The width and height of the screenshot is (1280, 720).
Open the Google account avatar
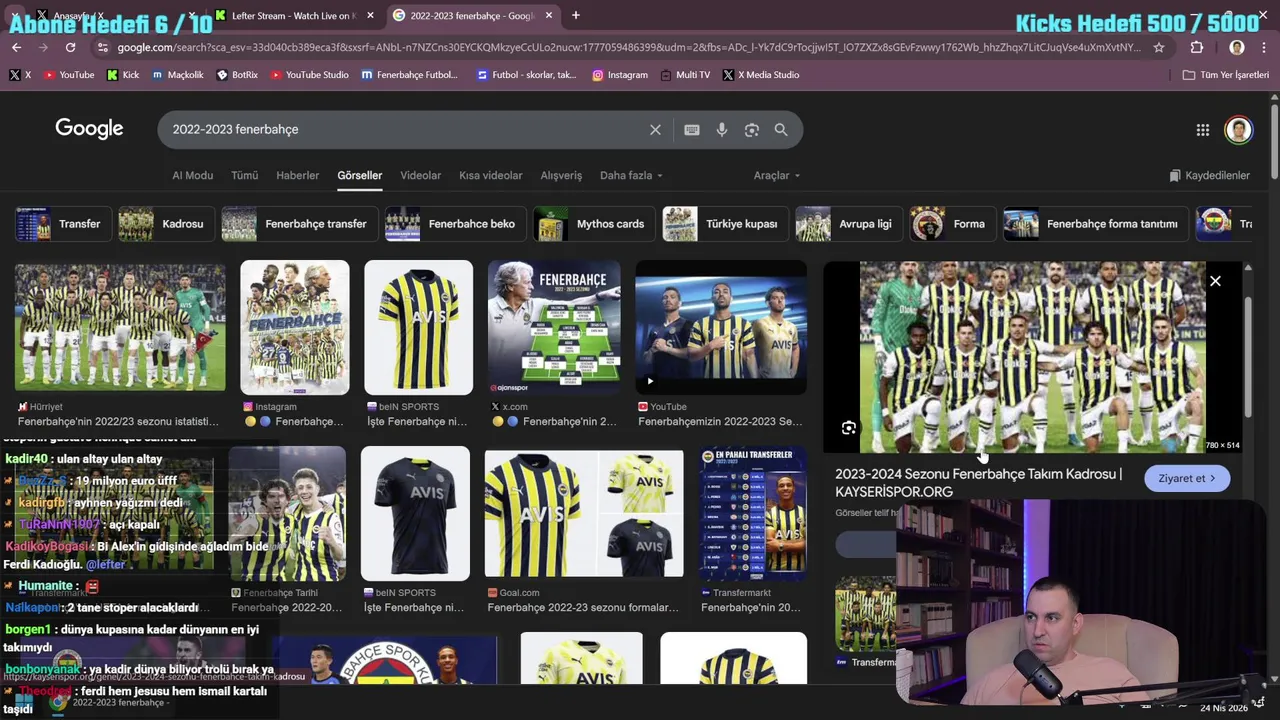coord(1239,129)
